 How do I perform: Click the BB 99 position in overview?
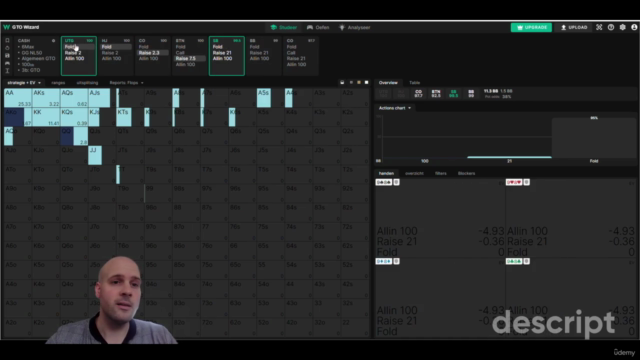(471, 93)
